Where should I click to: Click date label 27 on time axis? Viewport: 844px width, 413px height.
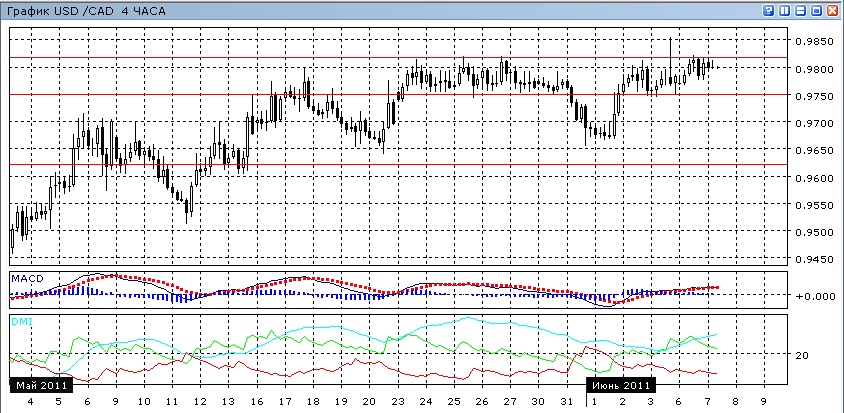[510, 402]
